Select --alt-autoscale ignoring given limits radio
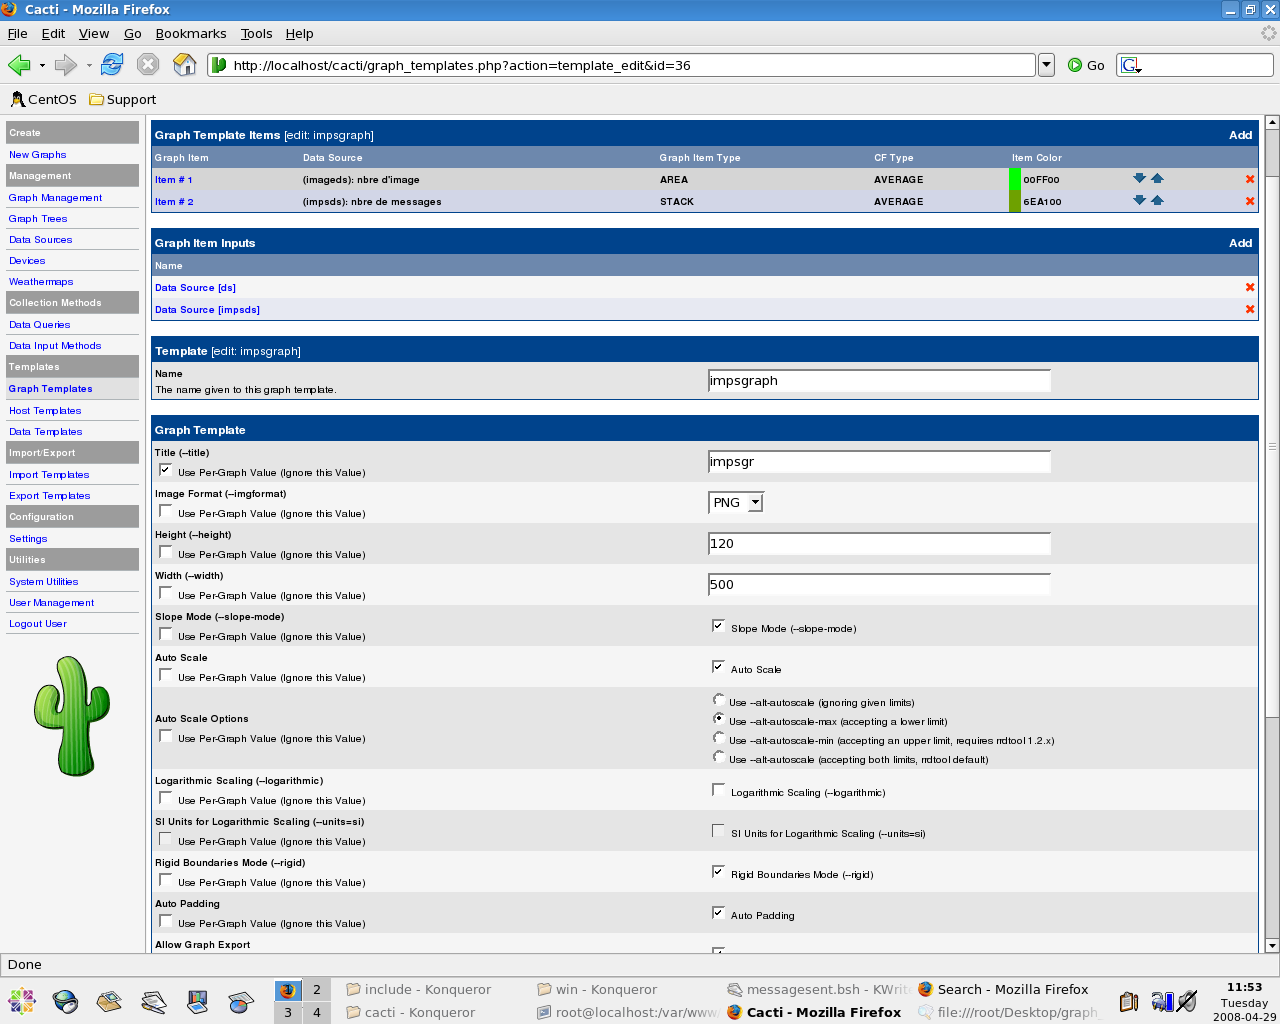Viewport: 1280px width, 1024px height. point(718,700)
